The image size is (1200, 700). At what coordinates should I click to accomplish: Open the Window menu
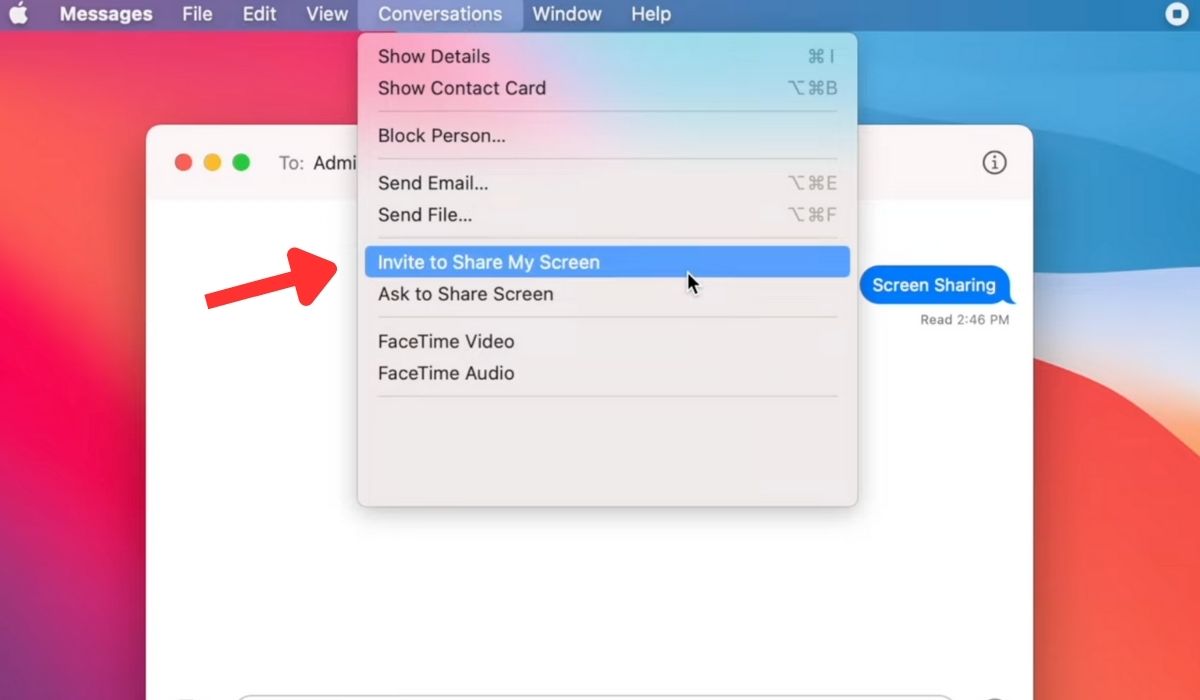[x=567, y=14]
